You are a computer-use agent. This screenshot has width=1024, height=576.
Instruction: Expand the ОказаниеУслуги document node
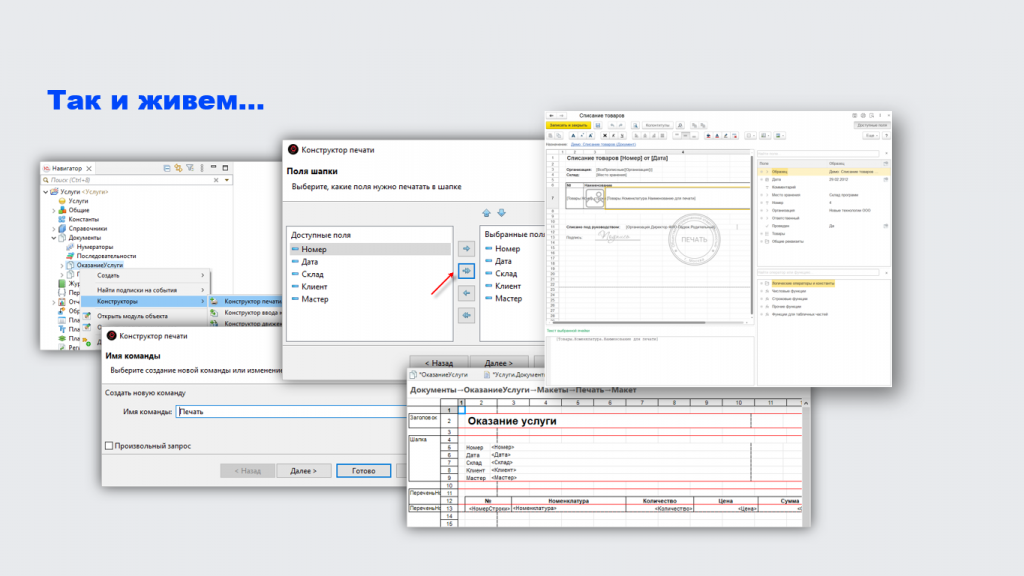(x=62, y=266)
